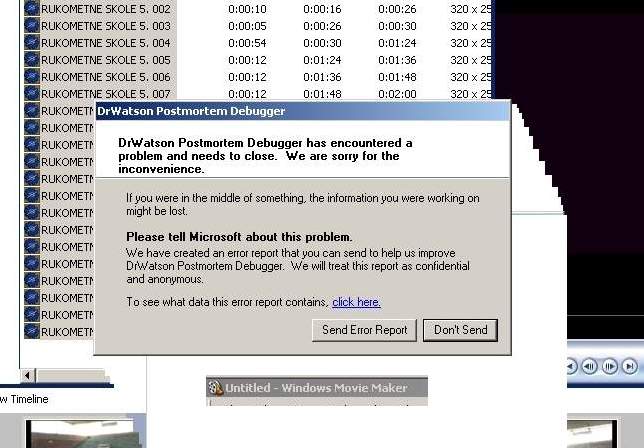
Task: Click the Windows Movie Maker title icon
Action: (x=216, y=388)
